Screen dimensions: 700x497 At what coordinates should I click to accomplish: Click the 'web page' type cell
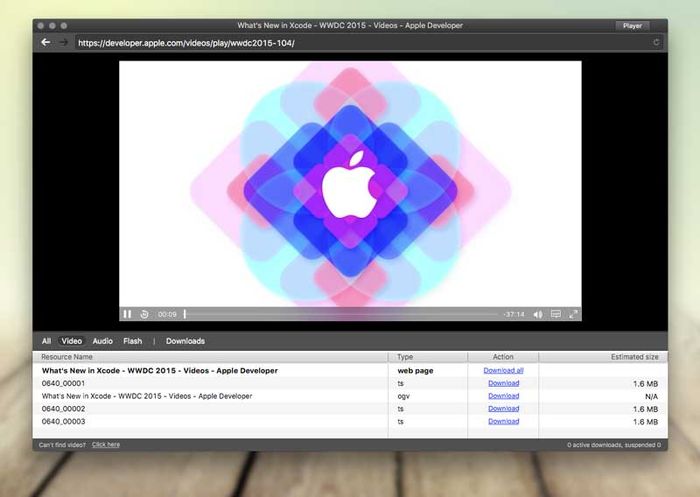tap(415, 371)
